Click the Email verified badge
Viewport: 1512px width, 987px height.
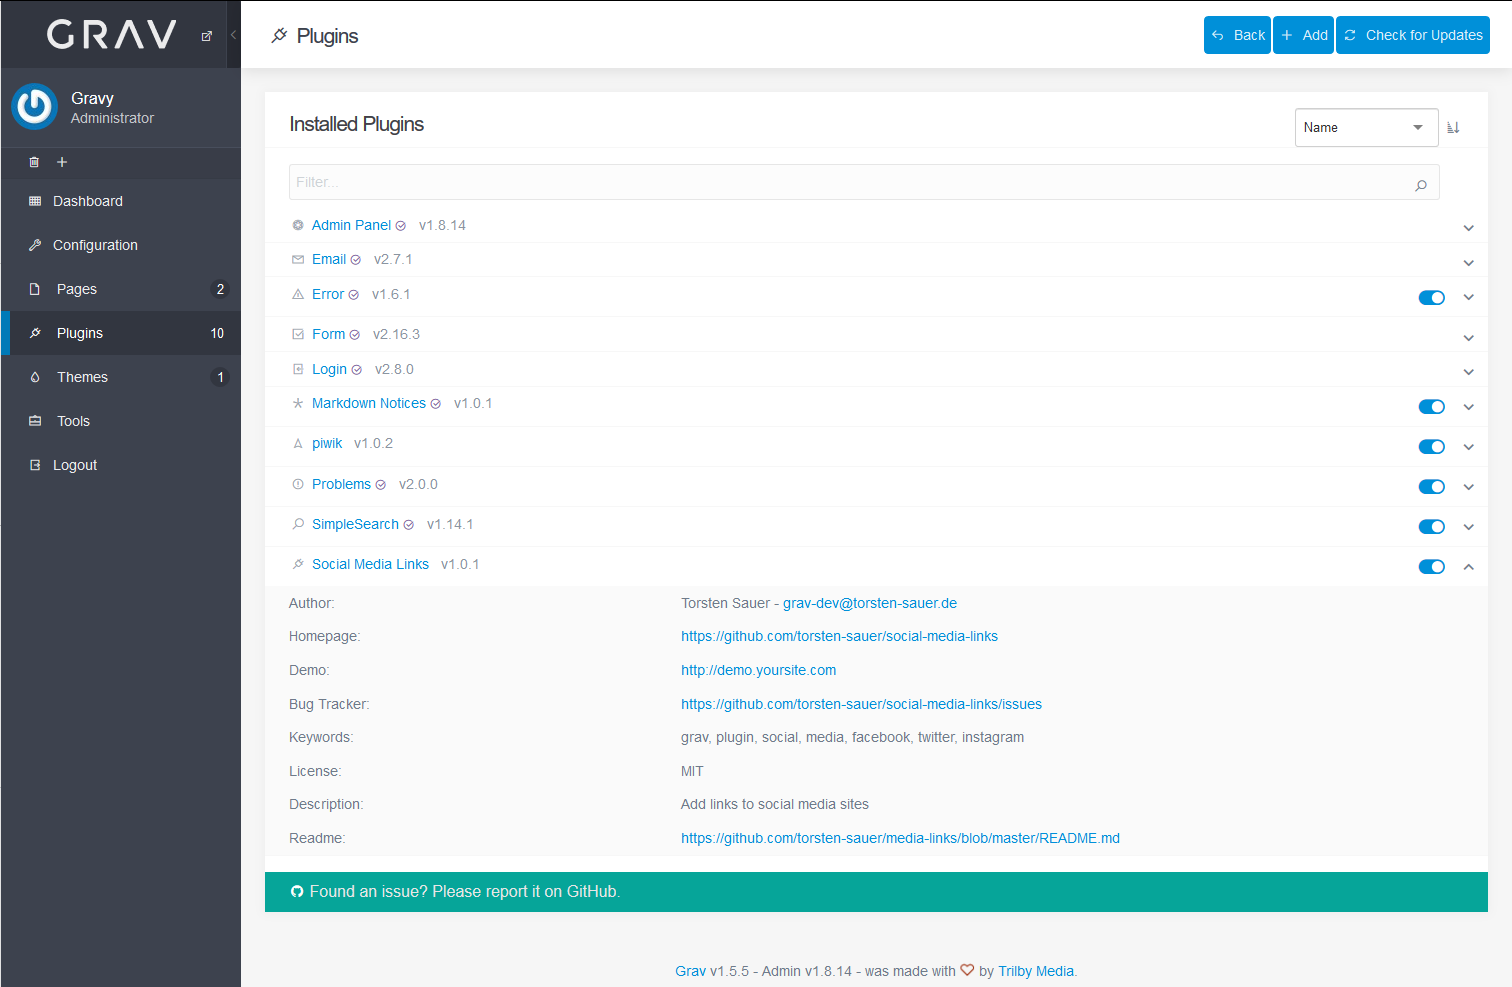click(356, 260)
